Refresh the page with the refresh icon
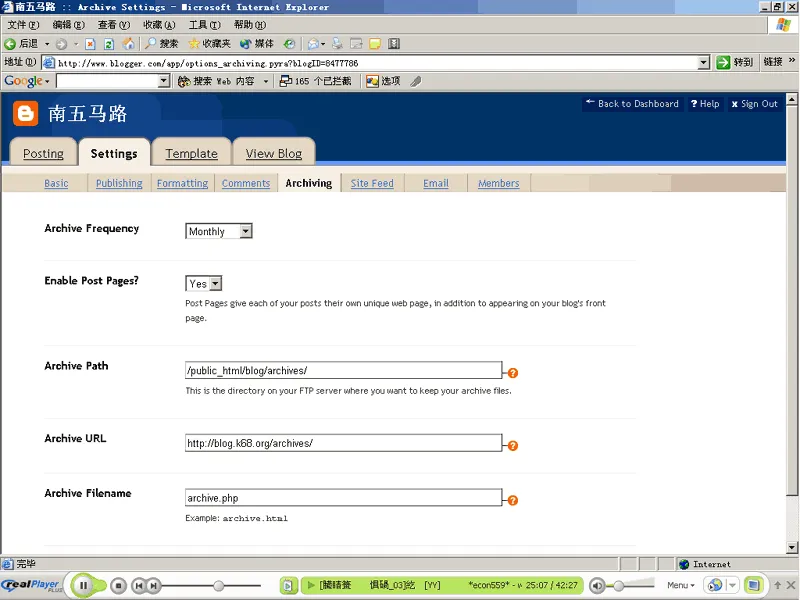The height and width of the screenshot is (600, 800). coord(108,44)
